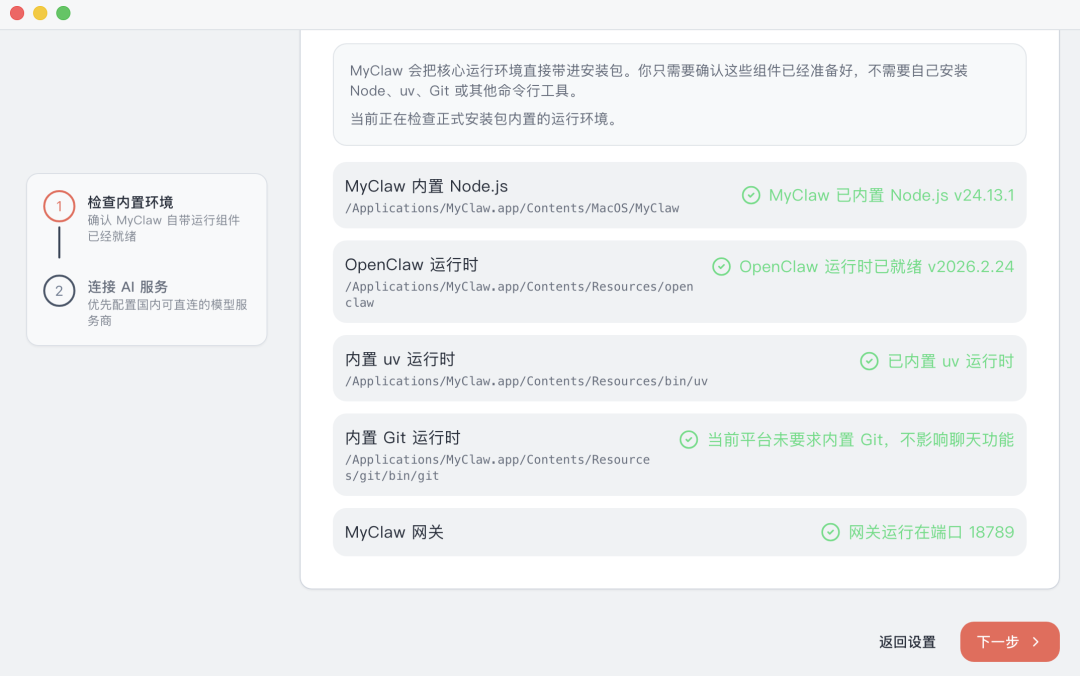Viewport: 1080px width, 676px height.
Task: Click the green check icon beside Node.js v24.13.1
Action: [x=751, y=195]
